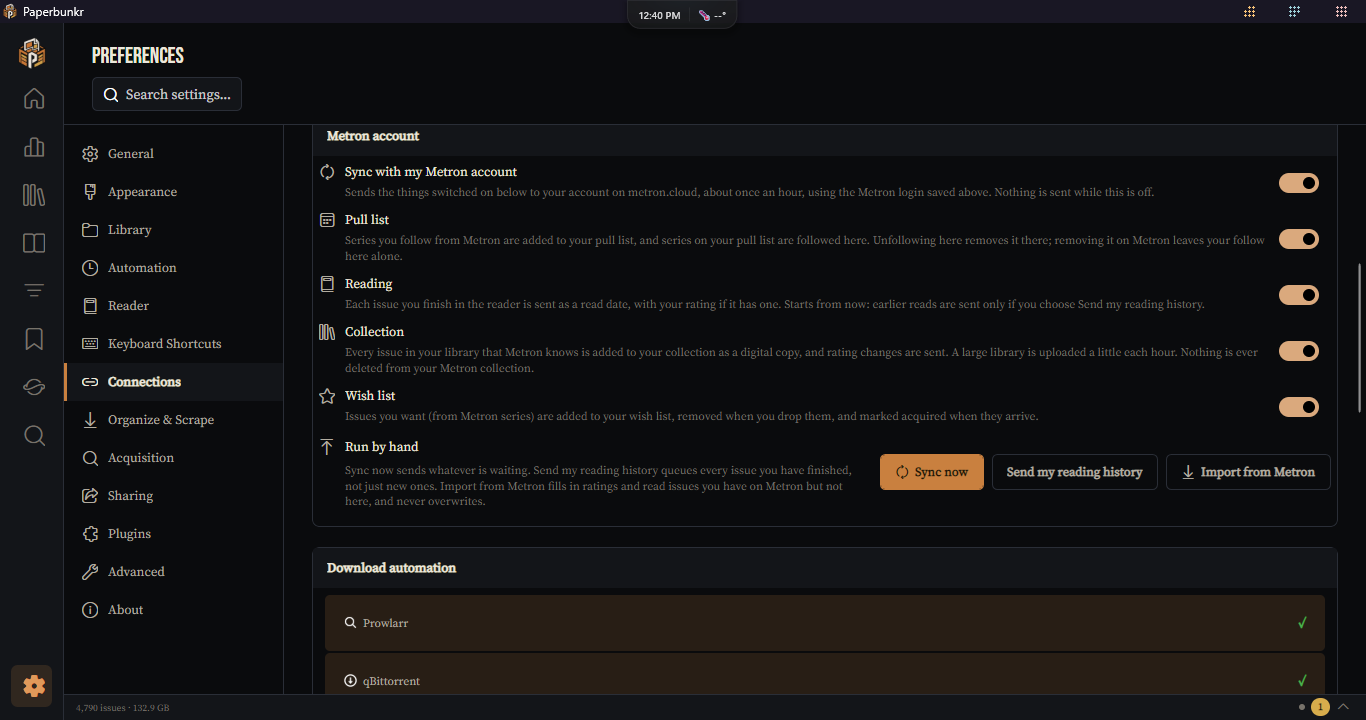Disable the Collection sync switch

click(1299, 351)
